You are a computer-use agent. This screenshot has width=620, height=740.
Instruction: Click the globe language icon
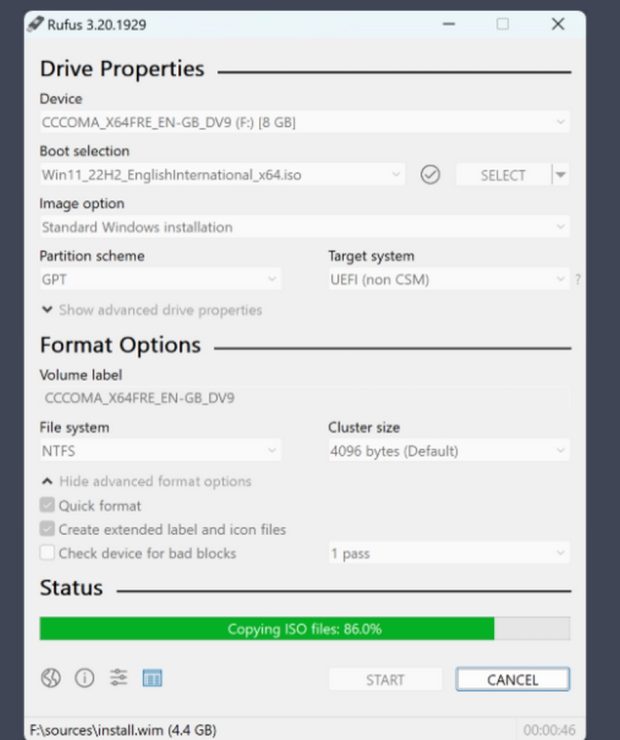(x=51, y=678)
